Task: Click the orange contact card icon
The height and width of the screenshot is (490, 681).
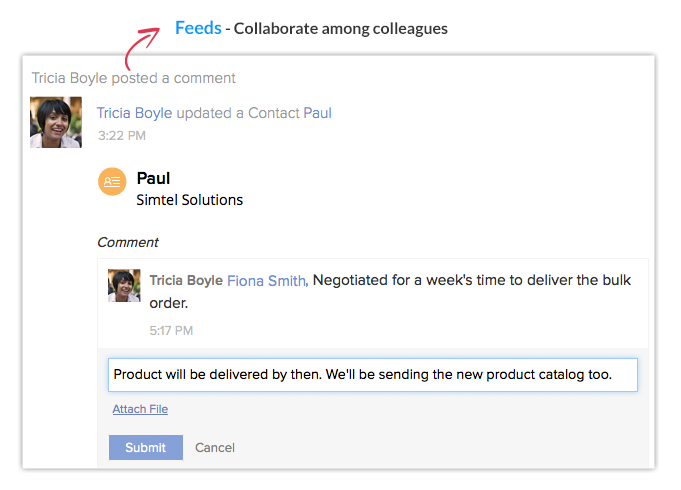Action: (x=112, y=182)
